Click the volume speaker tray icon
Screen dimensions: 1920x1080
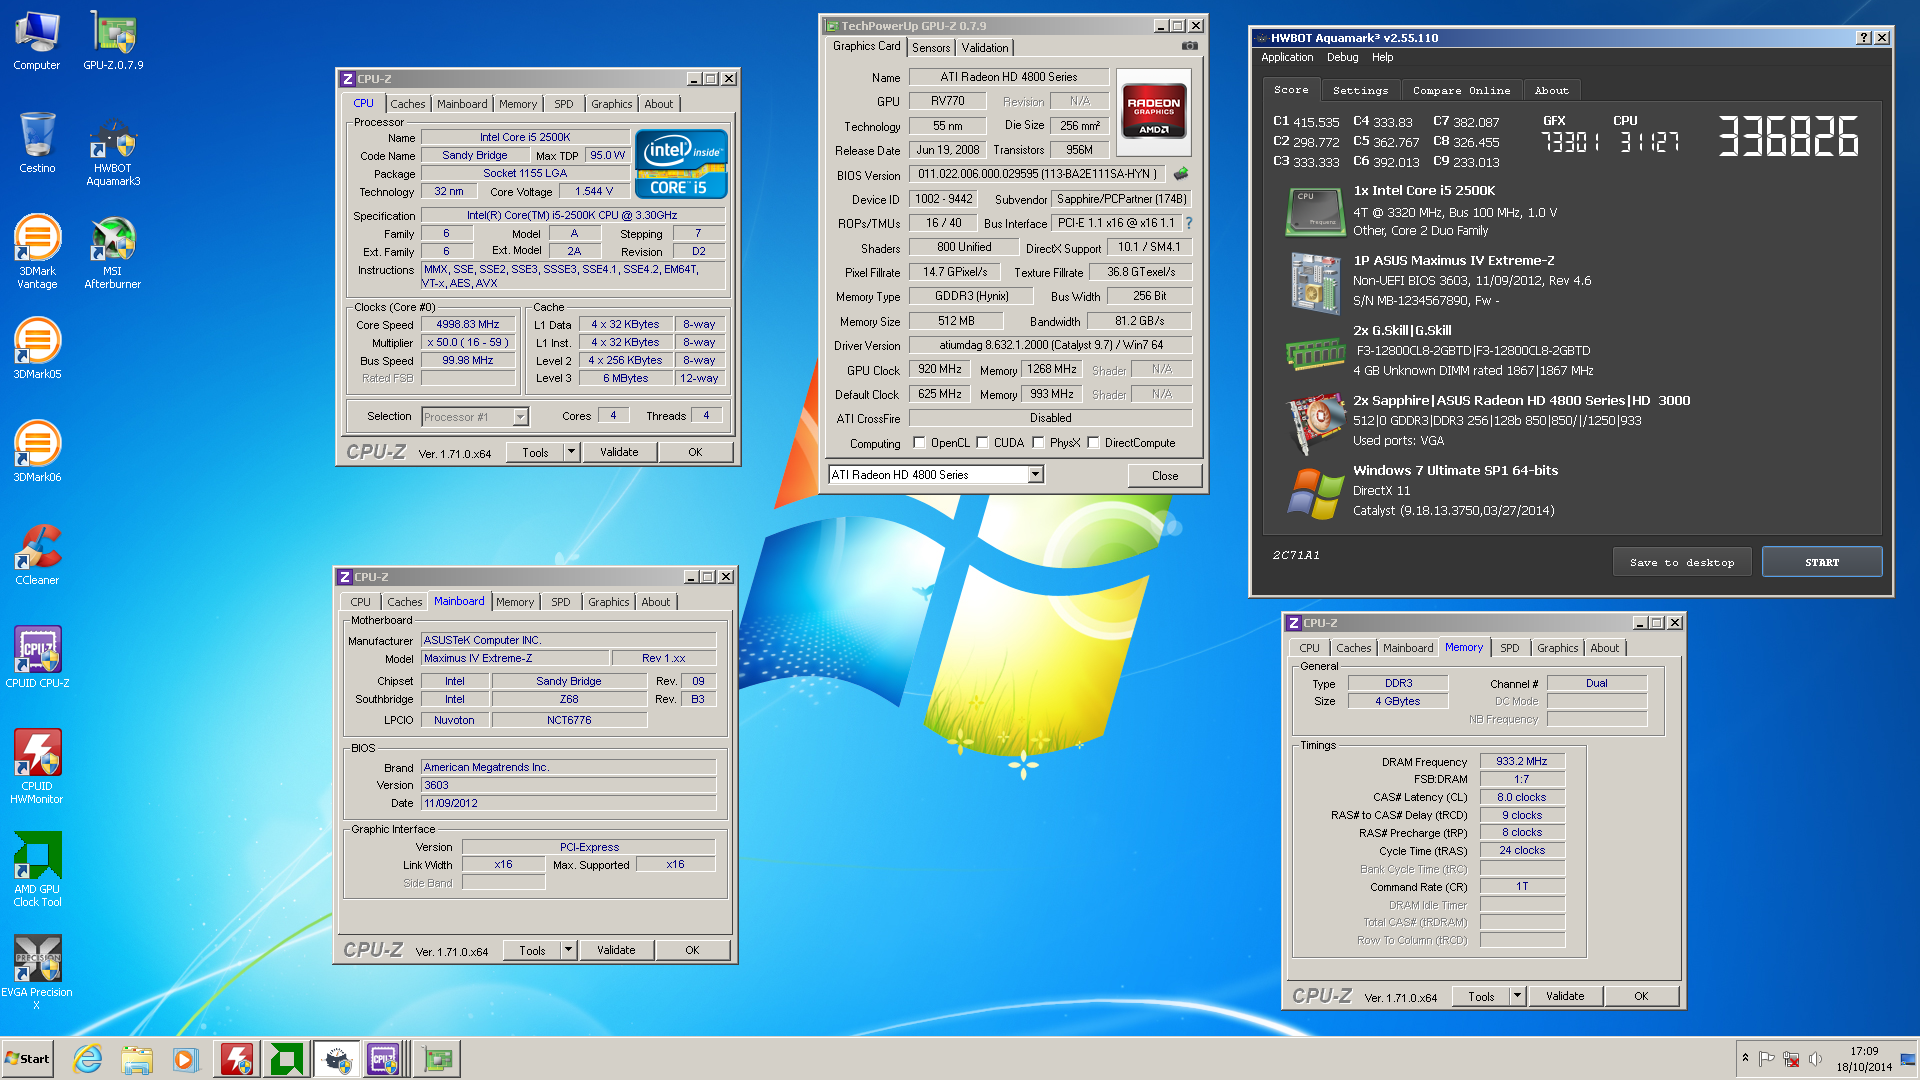(1815, 1059)
